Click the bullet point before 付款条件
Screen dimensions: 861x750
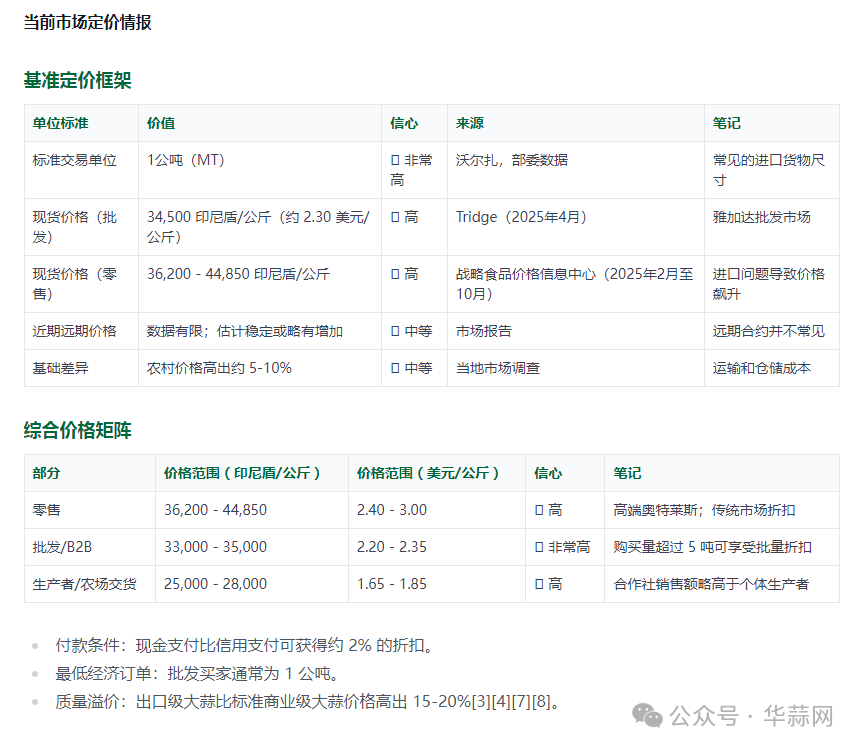[x=36, y=646]
